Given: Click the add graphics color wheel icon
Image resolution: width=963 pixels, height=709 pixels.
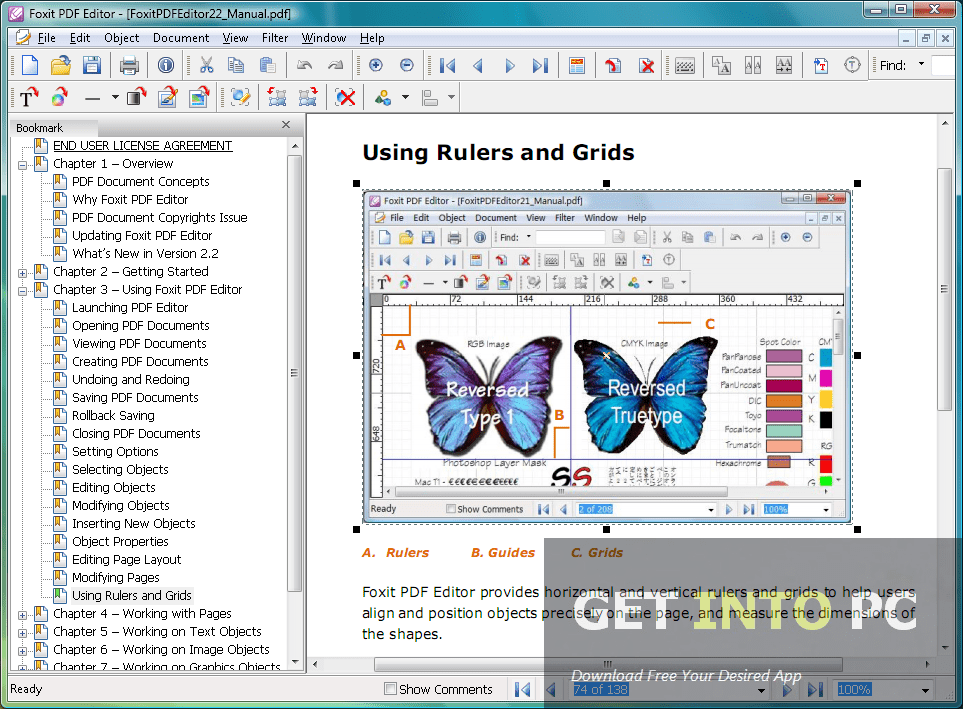Looking at the screenshot, I should point(60,97).
